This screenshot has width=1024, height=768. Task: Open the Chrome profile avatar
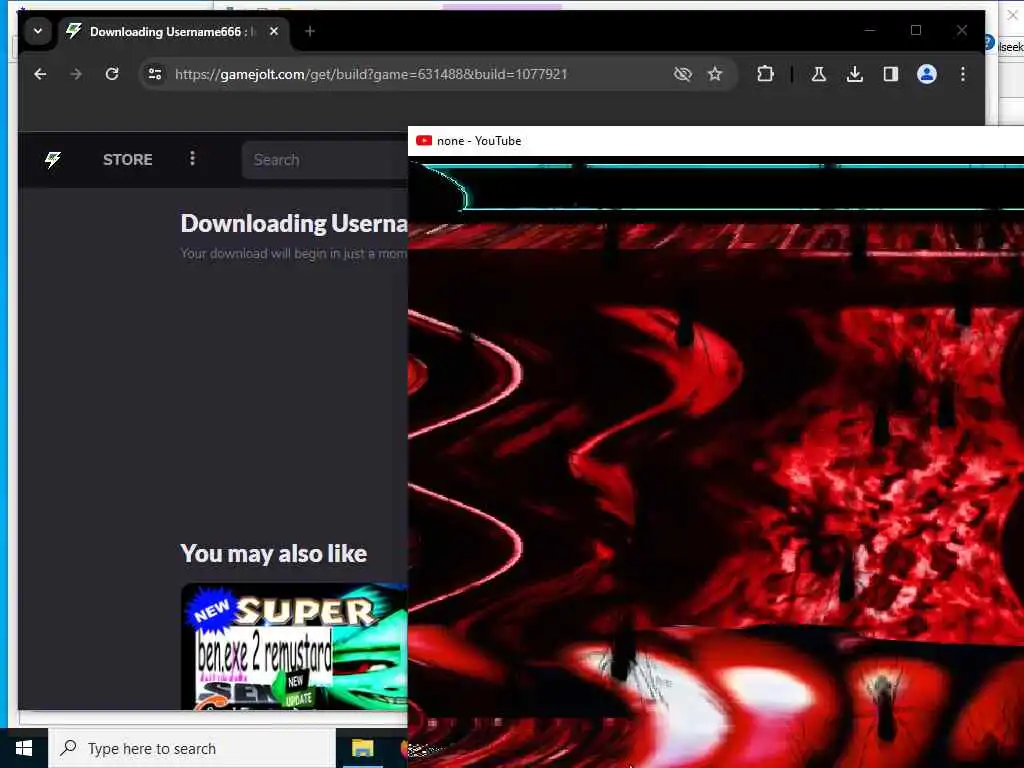coord(927,74)
